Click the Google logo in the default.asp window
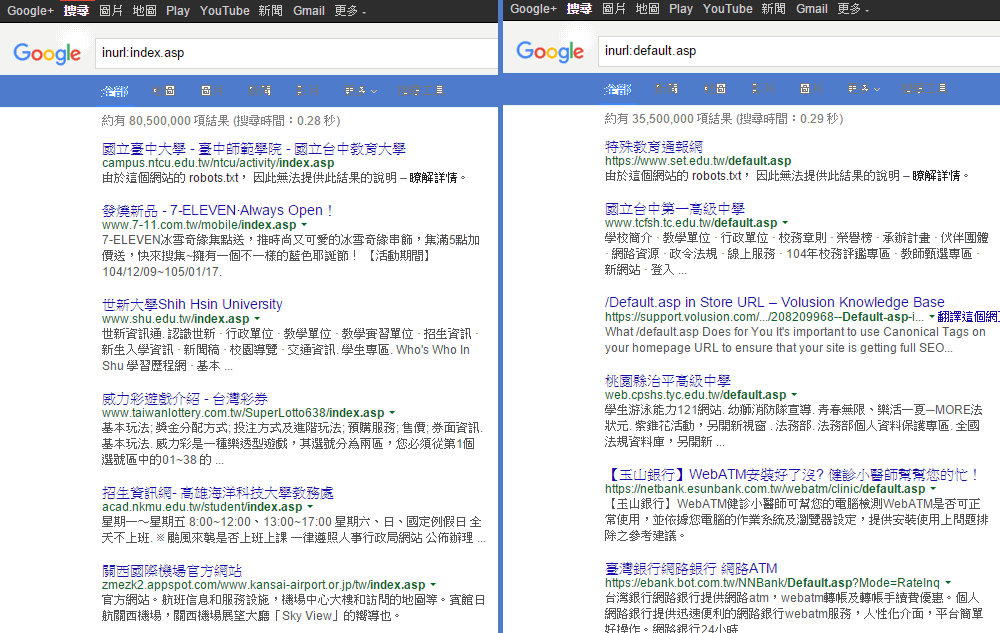Screen dimensions: 1000x633 coord(550,52)
